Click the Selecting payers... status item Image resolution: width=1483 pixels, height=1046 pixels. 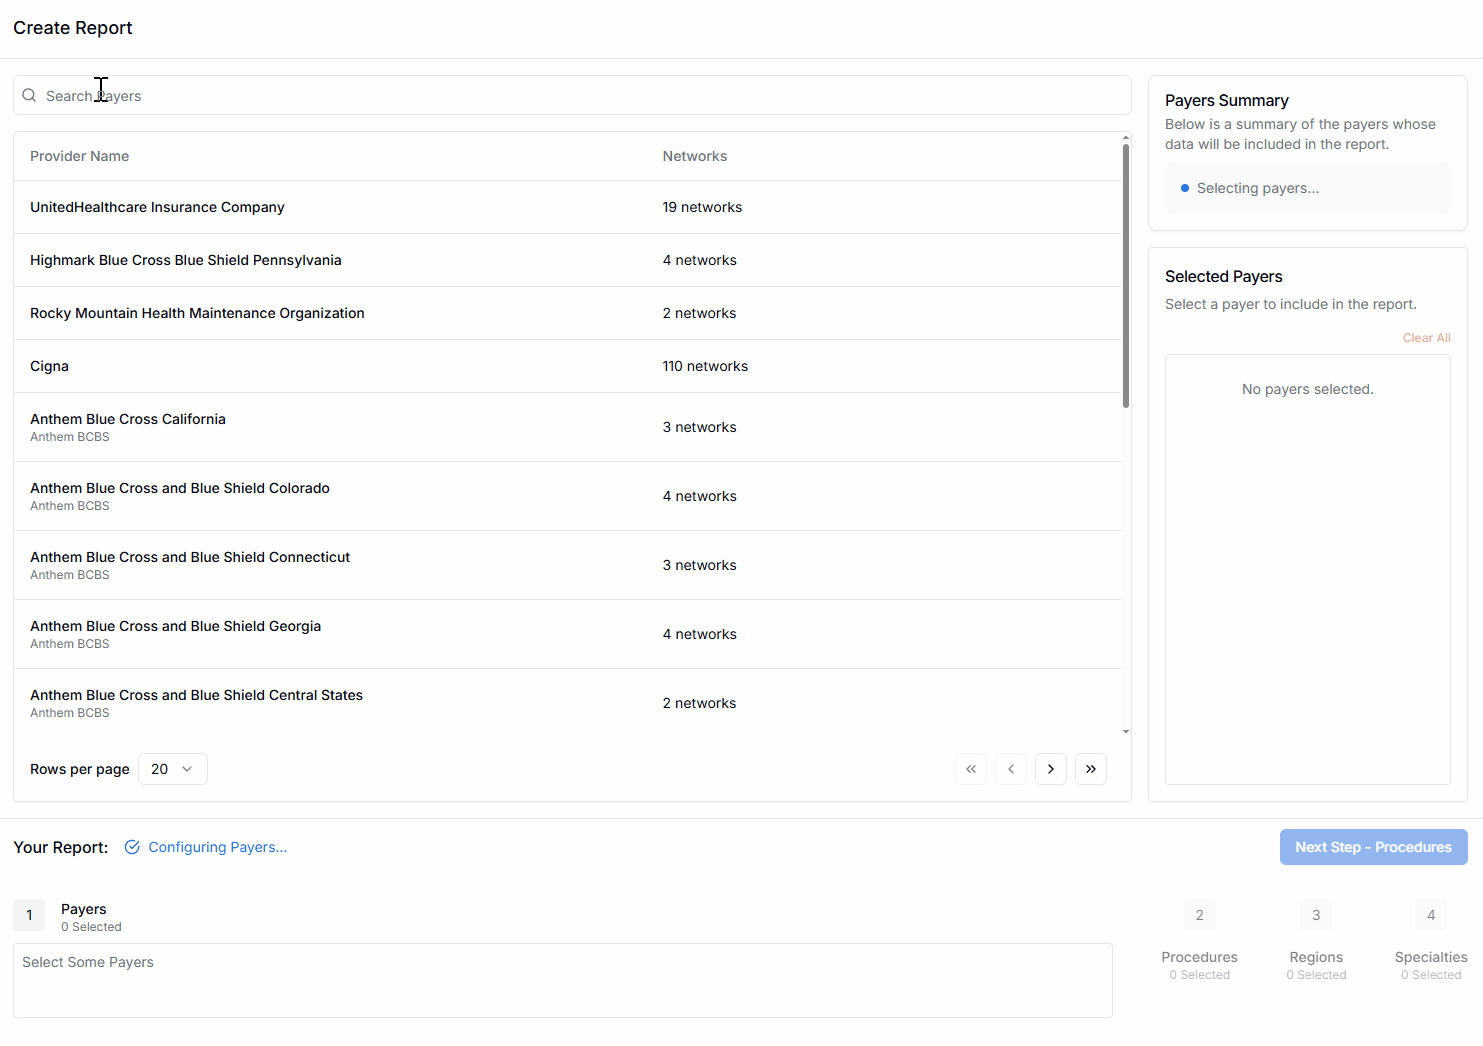tap(1308, 188)
